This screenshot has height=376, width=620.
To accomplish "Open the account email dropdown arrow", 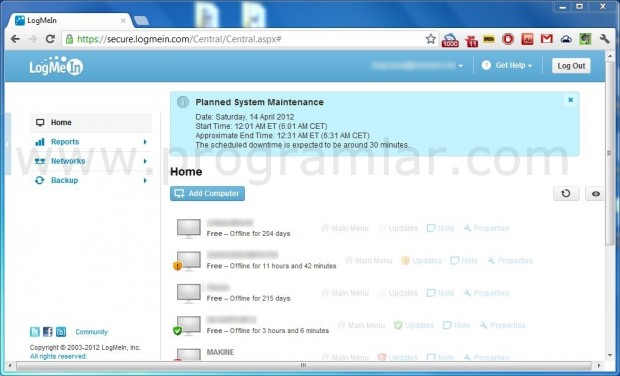I will (461, 66).
